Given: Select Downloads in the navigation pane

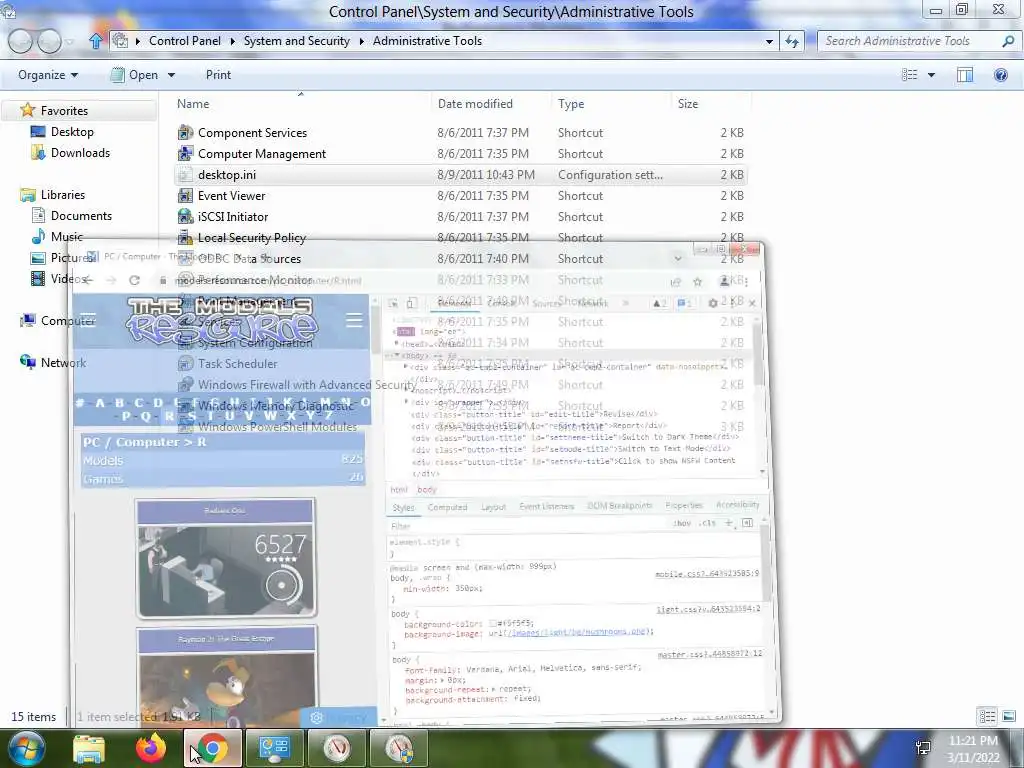Looking at the screenshot, I should pyautogui.click(x=80, y=153).
